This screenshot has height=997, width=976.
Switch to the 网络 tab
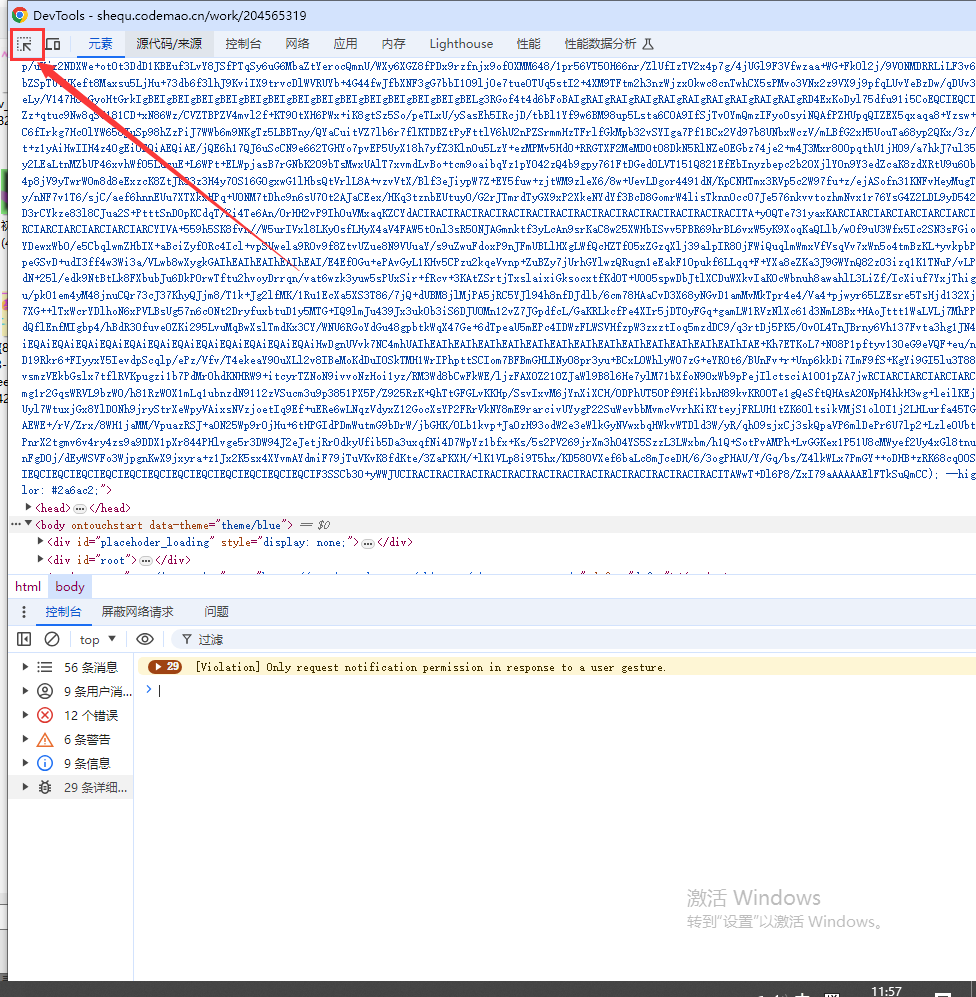(297, 44)
